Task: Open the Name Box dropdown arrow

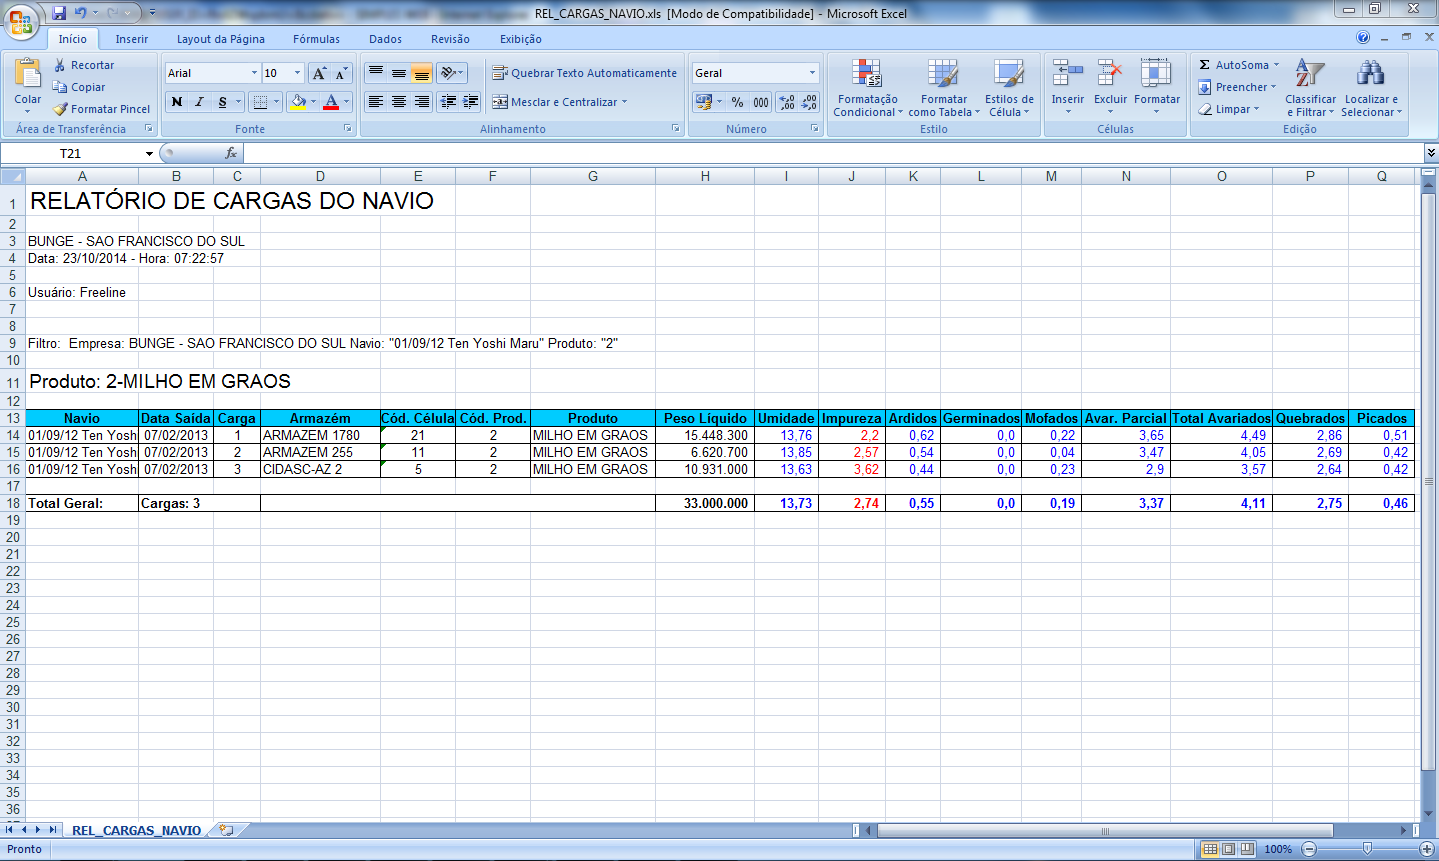Action: click(149, 154)
